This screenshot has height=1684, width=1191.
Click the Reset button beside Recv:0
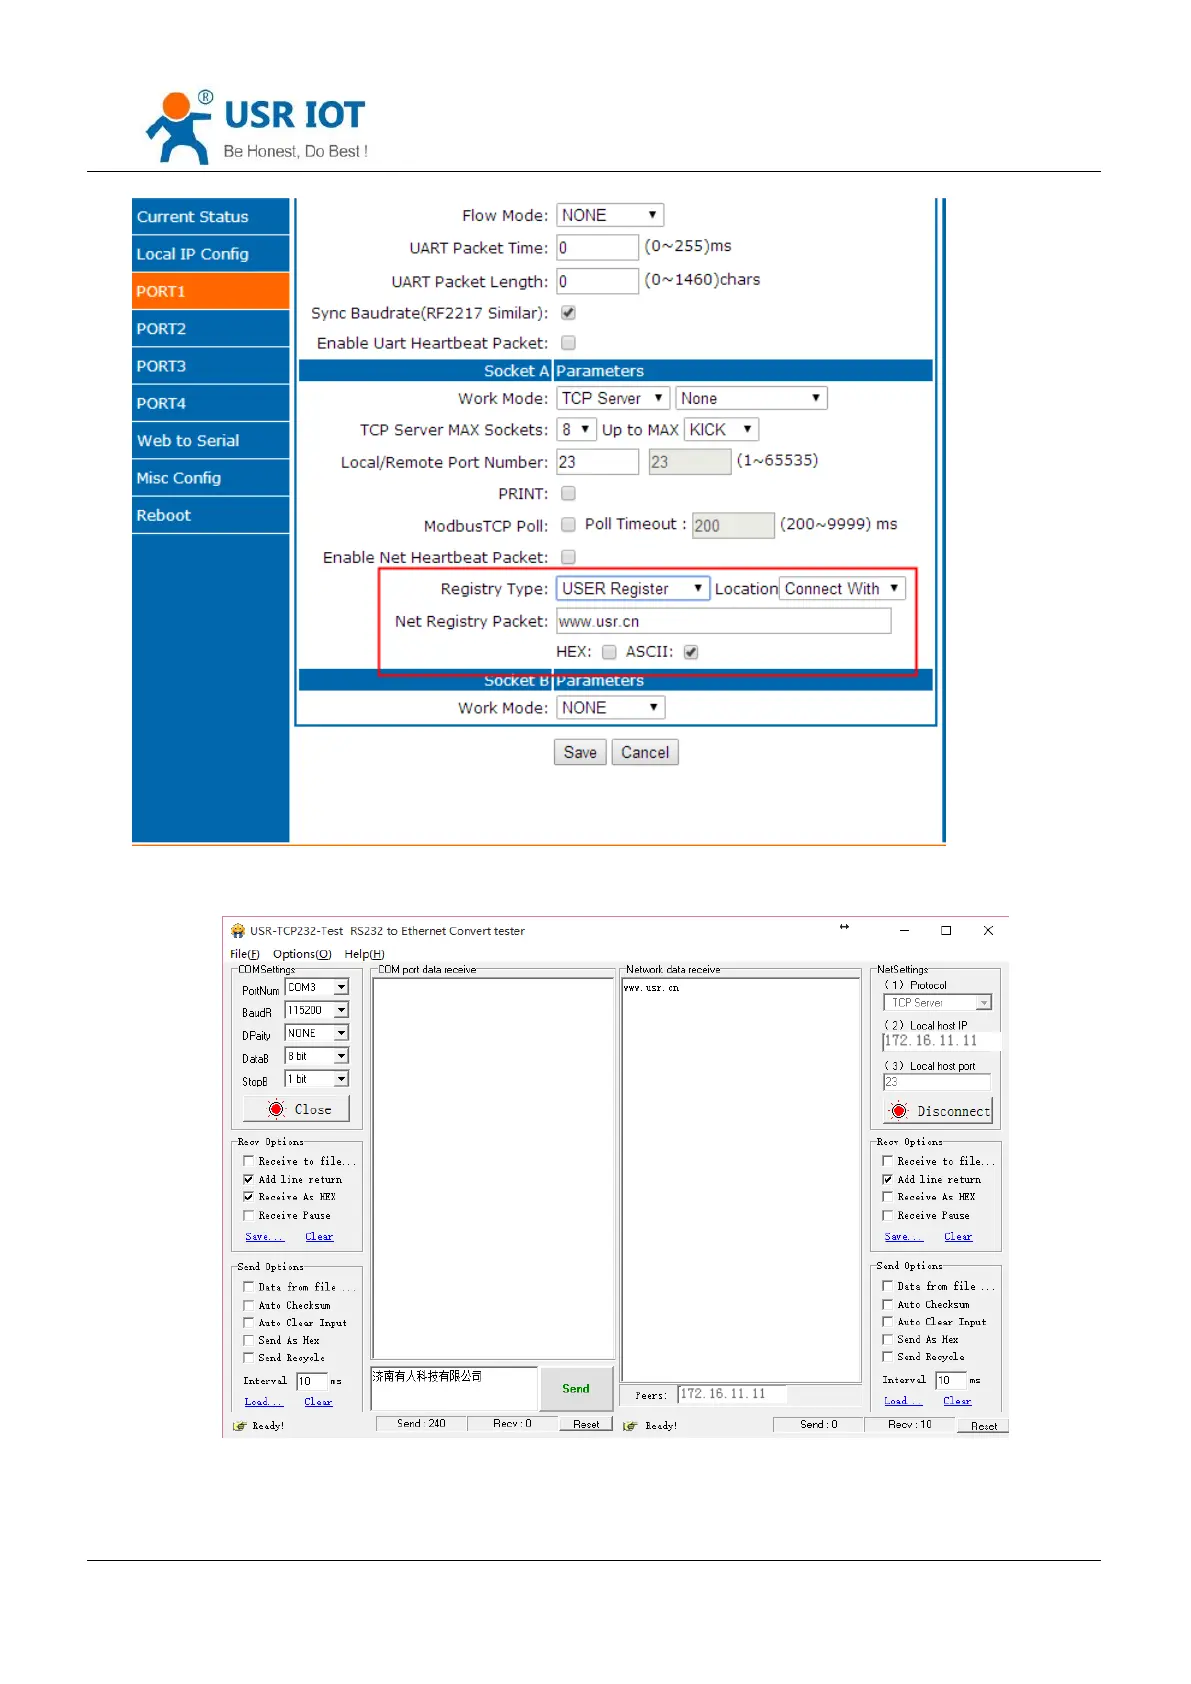click(586, 1424)
